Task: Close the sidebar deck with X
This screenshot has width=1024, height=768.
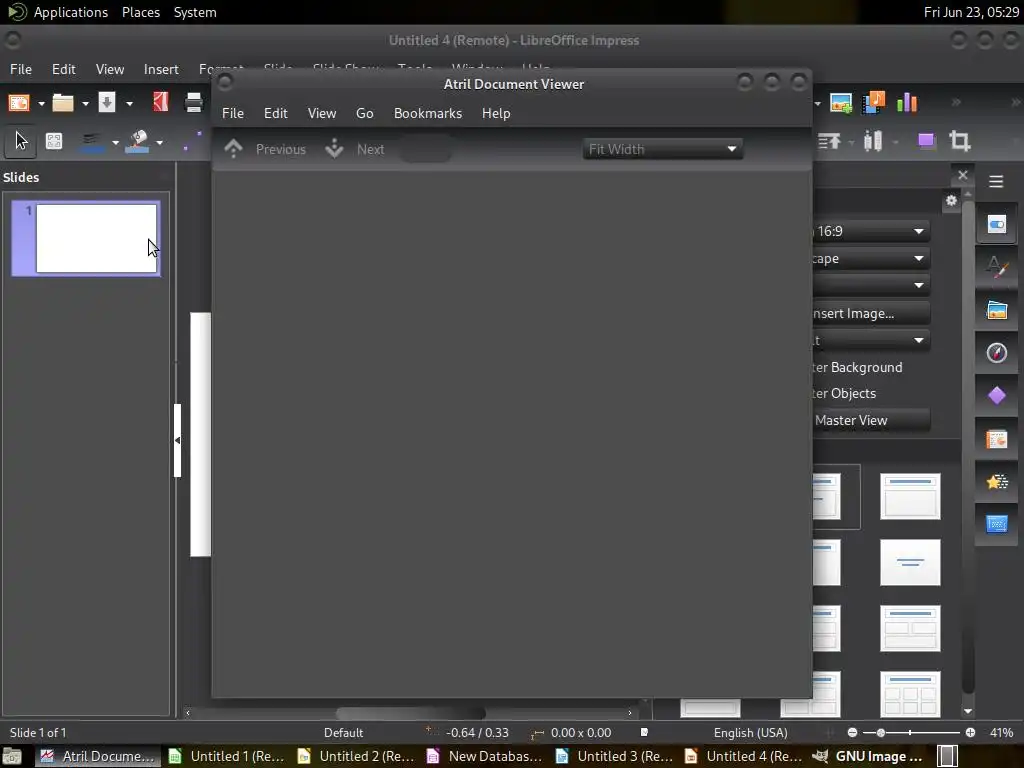Action: click(x=963, y=175)
